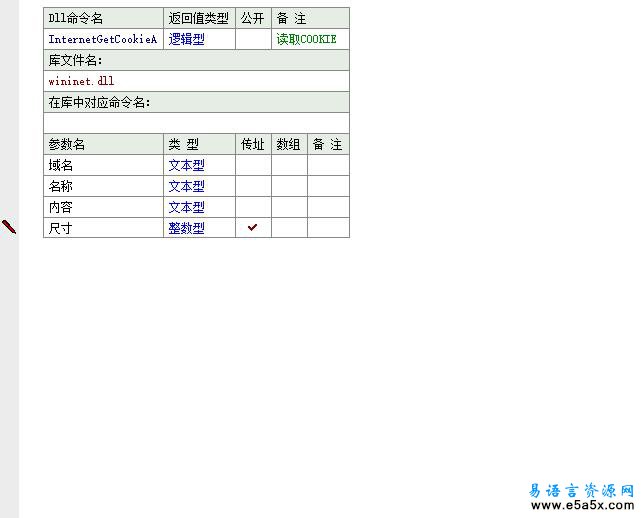The image size is (643, 518).
Task: Click the 备注 cell for 域名 parameter
Action: coord(328,166)
